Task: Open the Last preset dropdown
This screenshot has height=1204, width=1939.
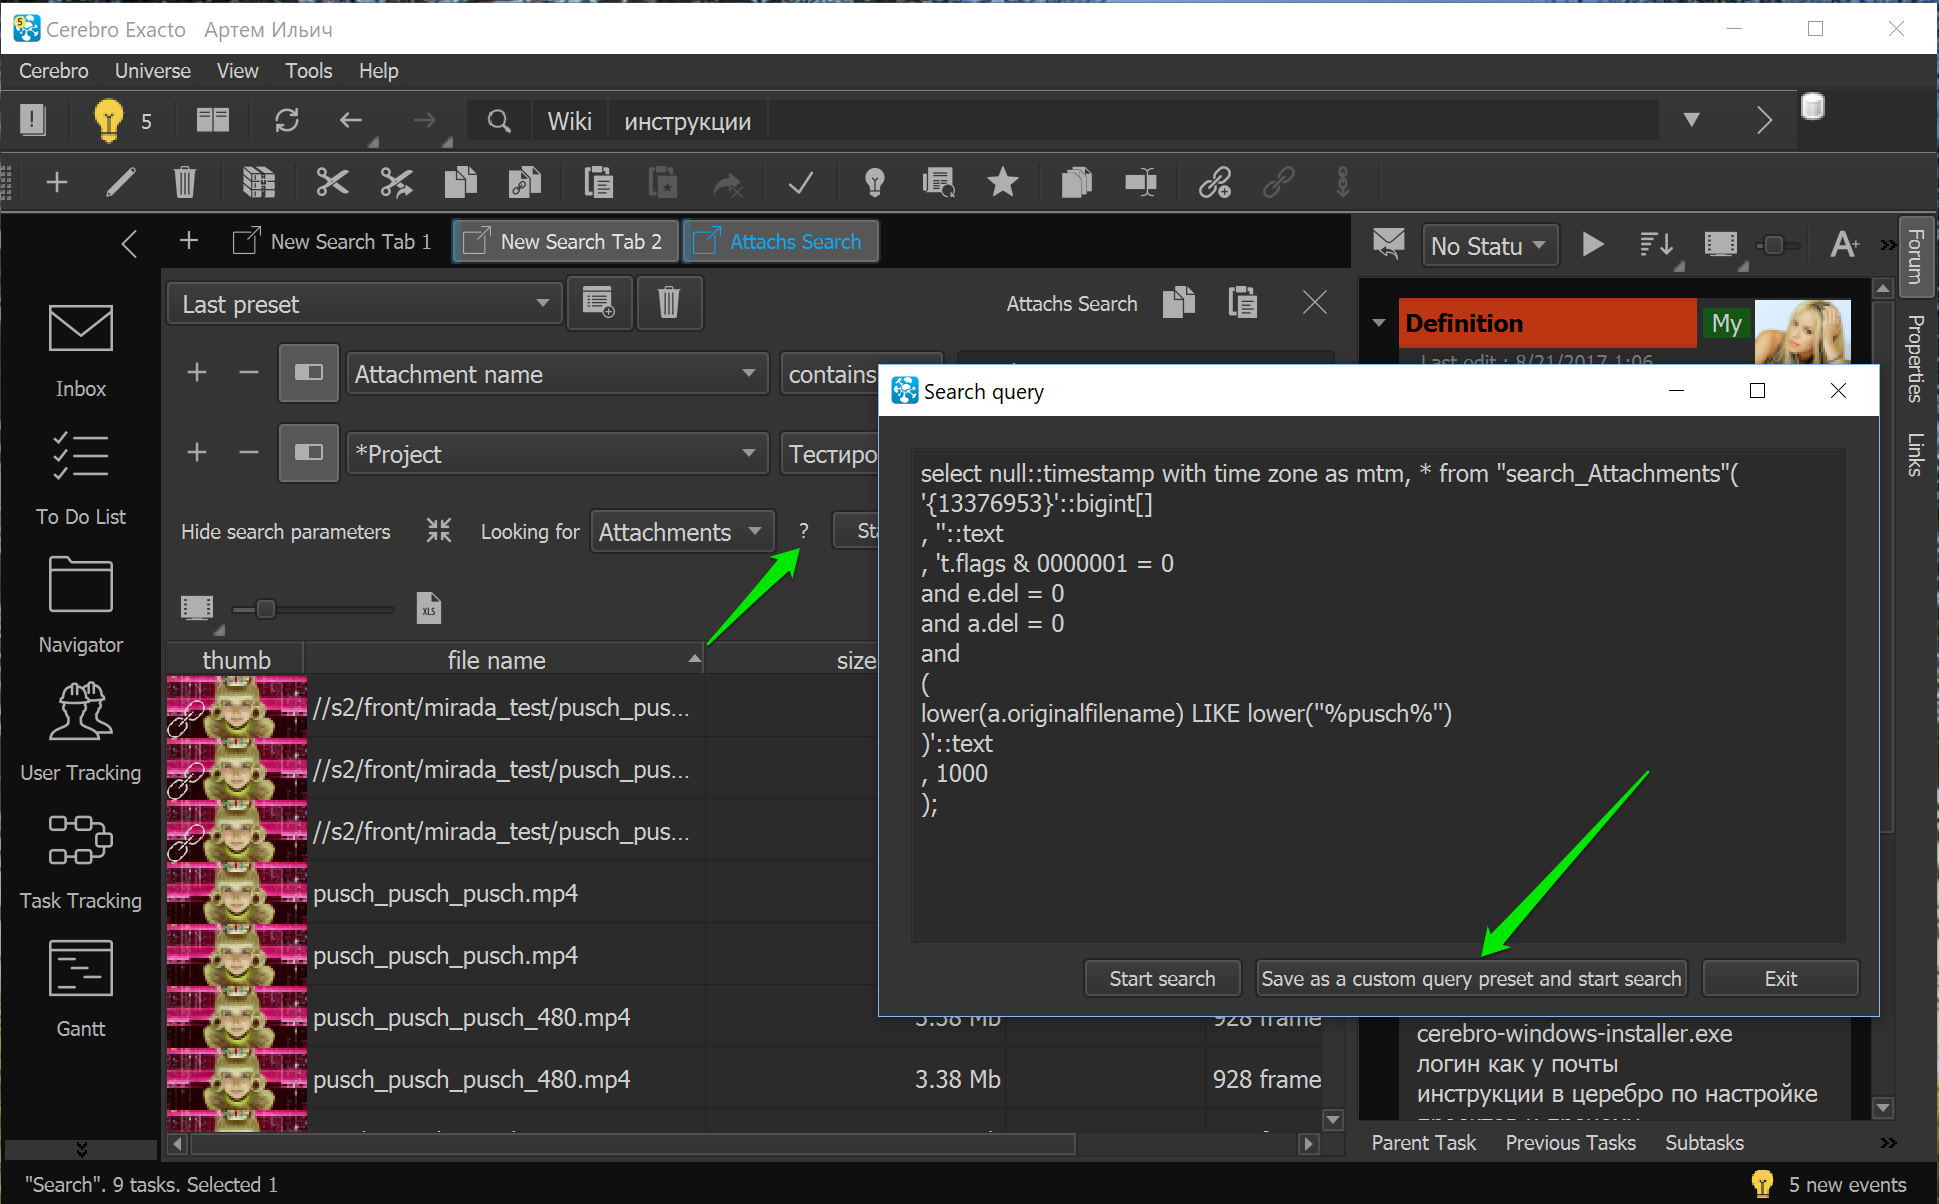Action: click(x=365, y=304)
